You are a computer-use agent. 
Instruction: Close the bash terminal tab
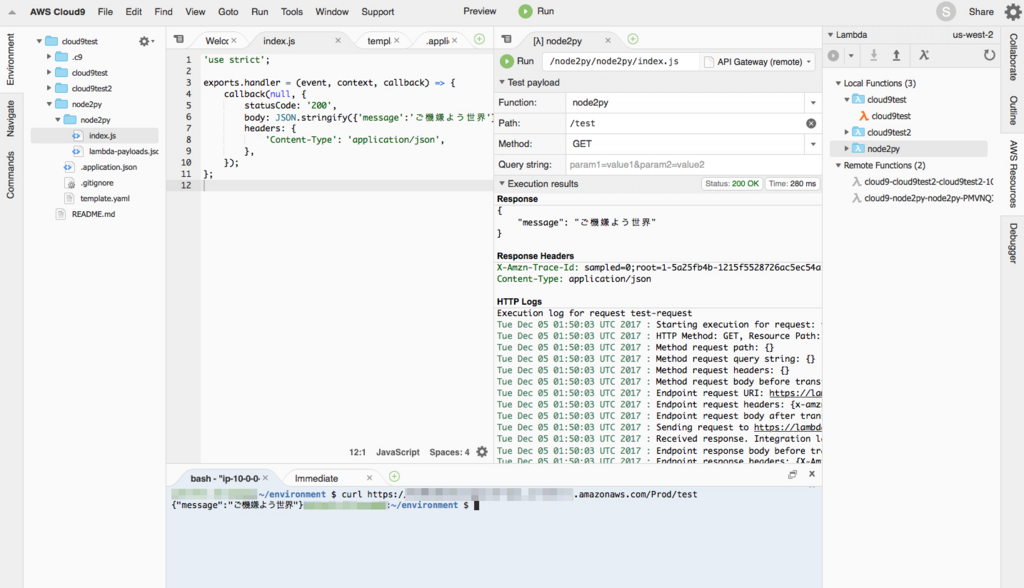(x=265, y=478)
